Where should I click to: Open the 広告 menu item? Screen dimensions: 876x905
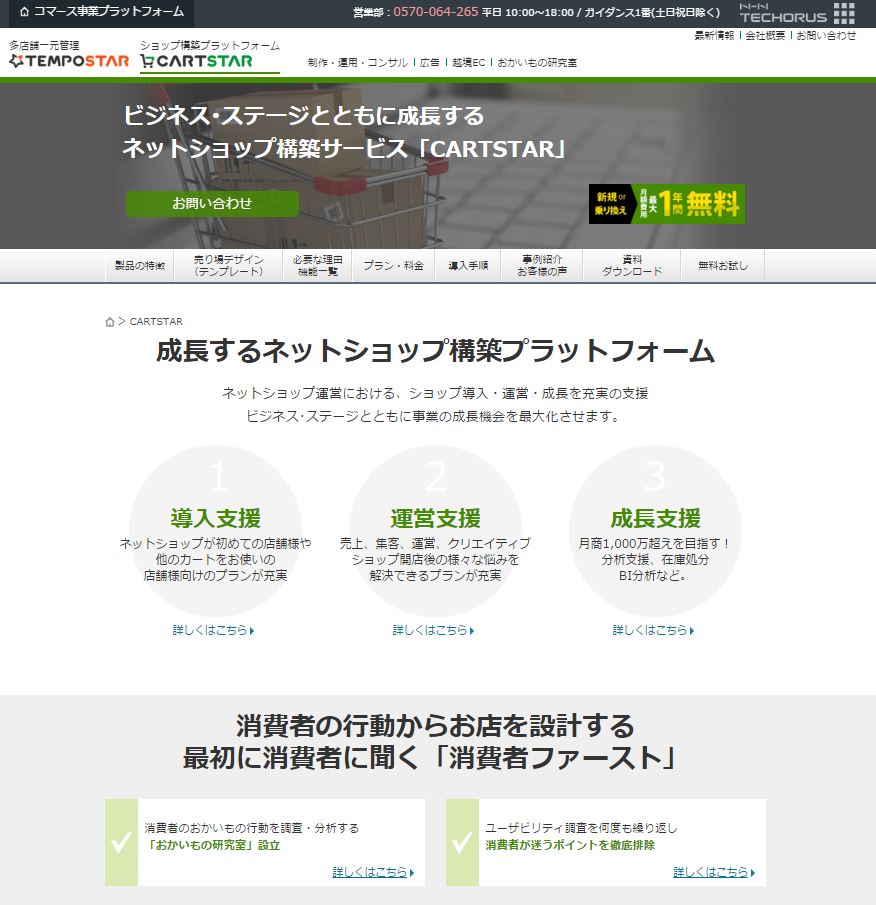tap(429, 62)
